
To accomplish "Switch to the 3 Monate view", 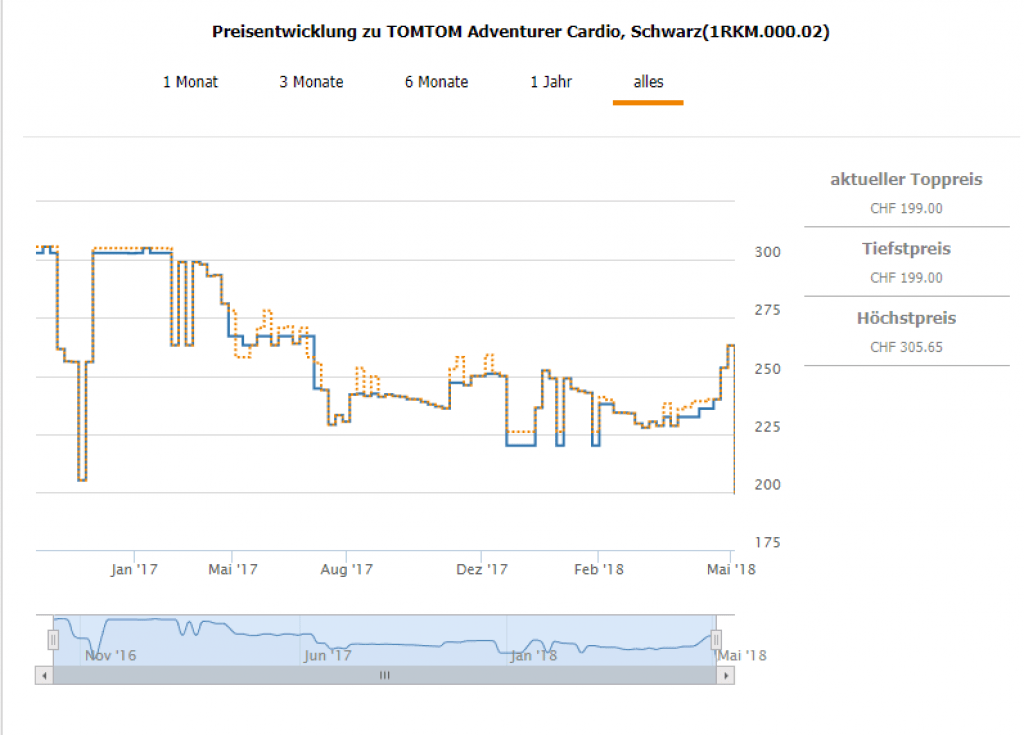I will [x=311, y=82].
